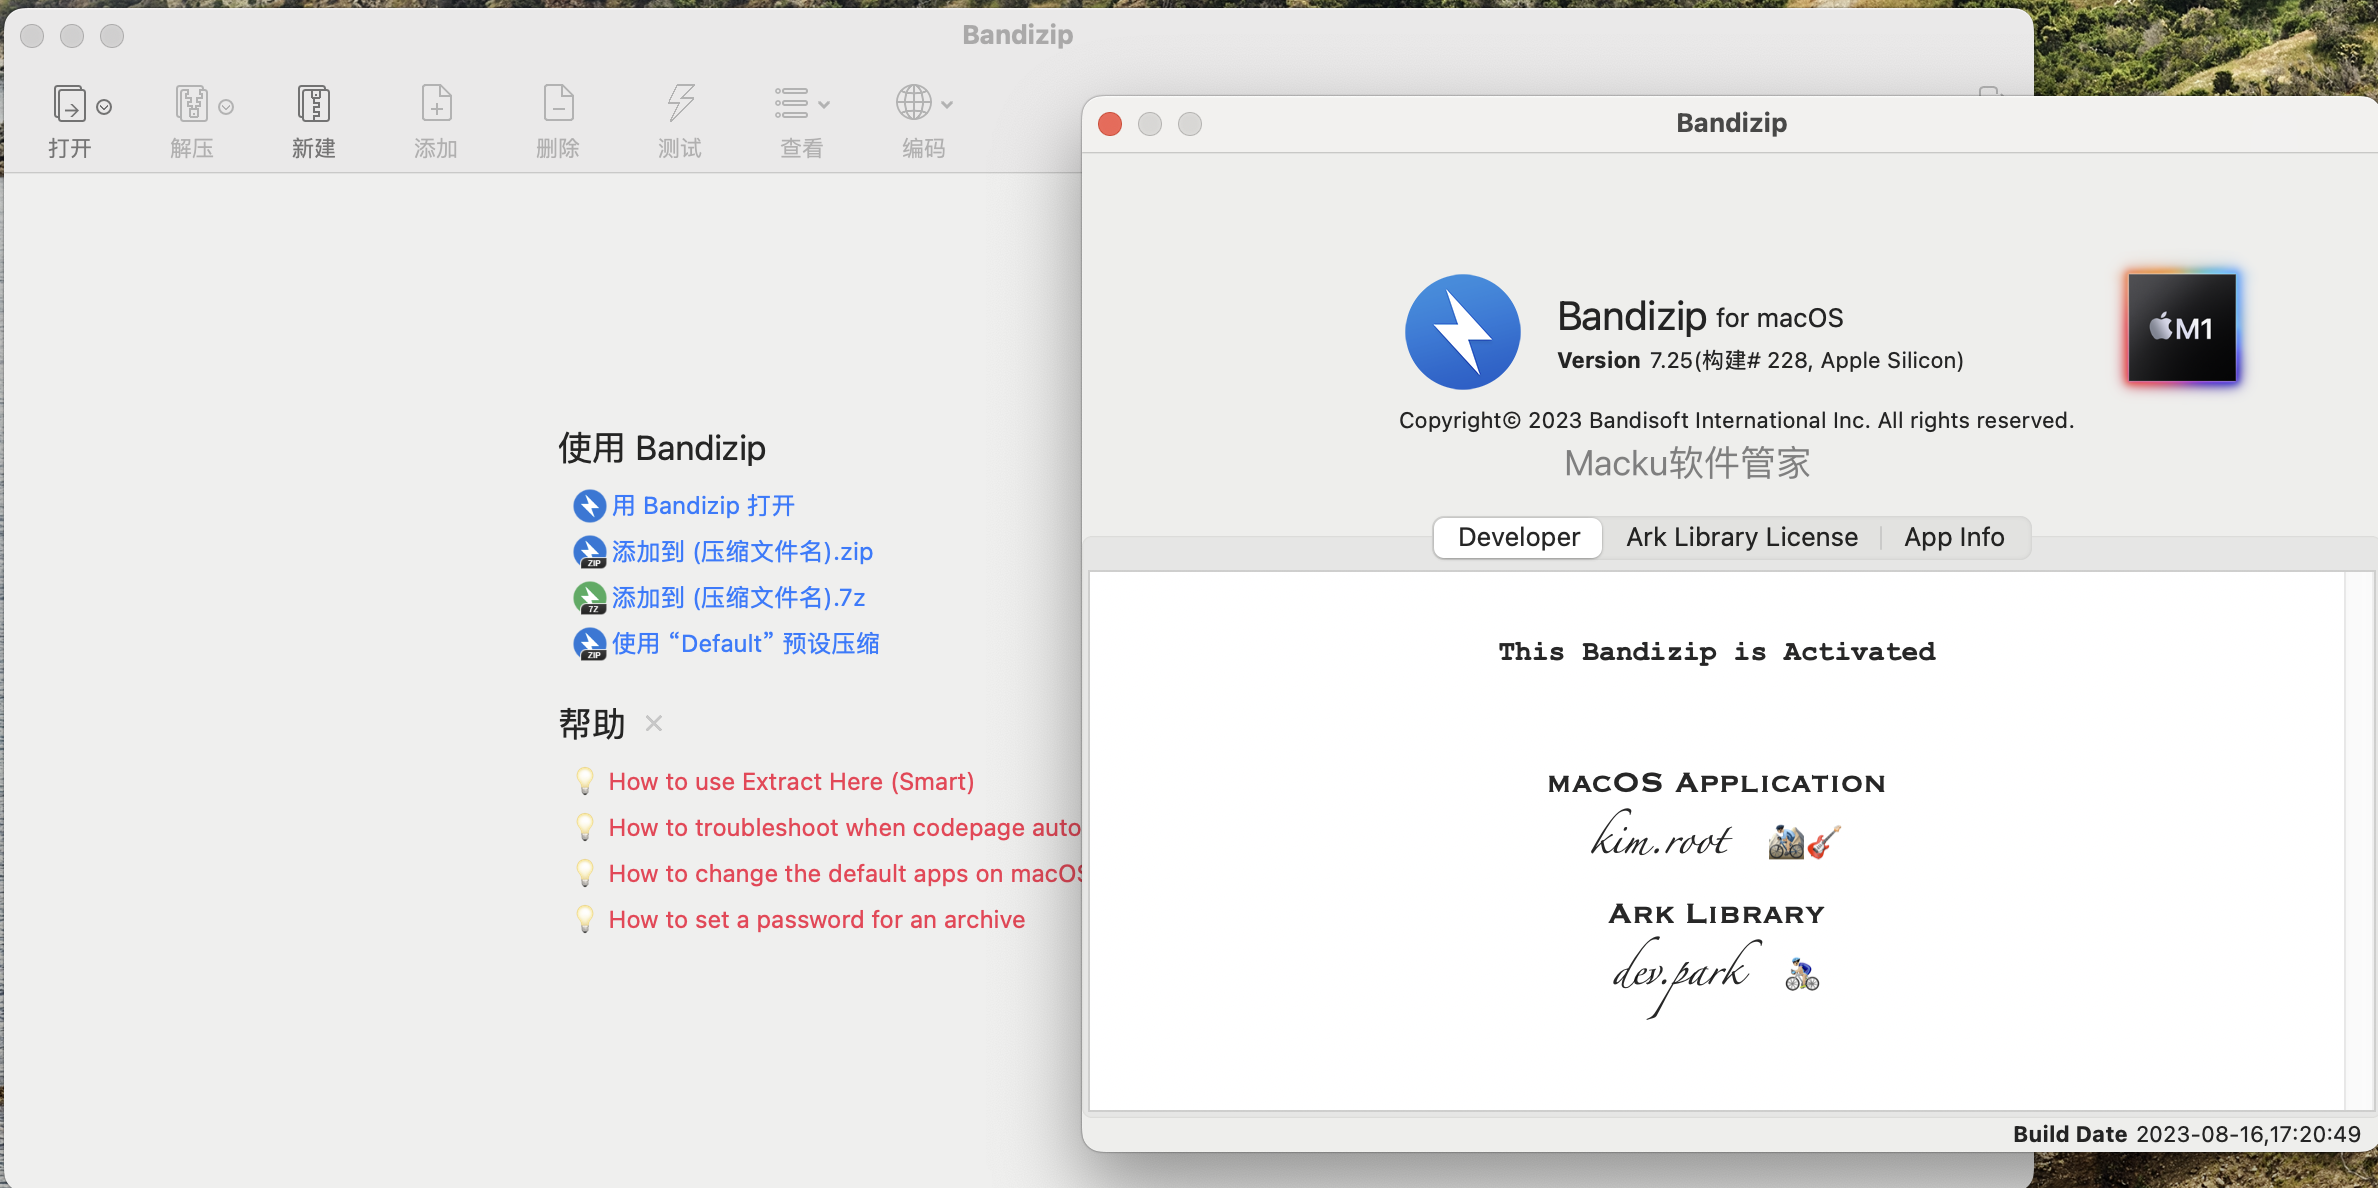Click the 新建 (New archive) toolbar icon

point(314,104)
